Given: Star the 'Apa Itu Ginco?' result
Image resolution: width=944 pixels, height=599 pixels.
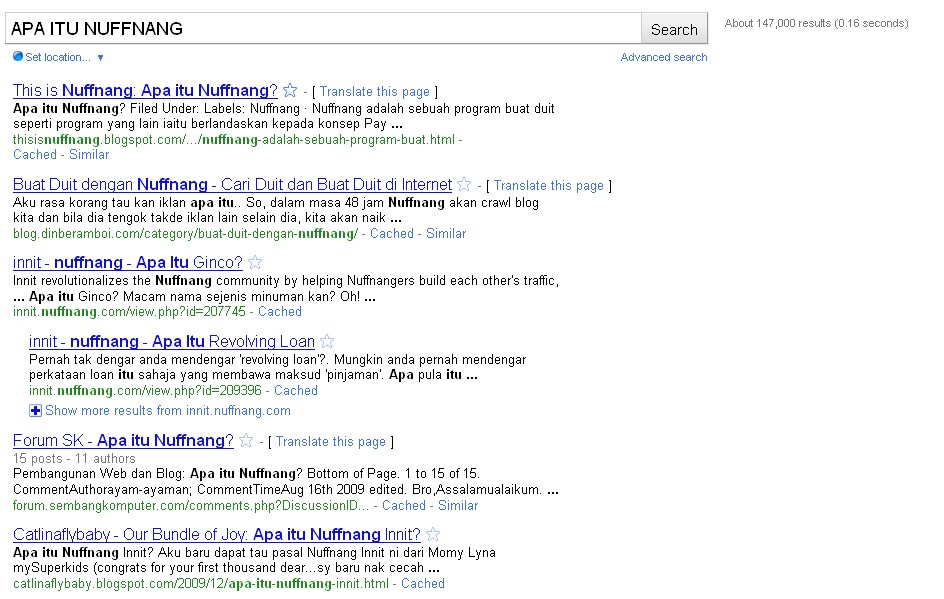Looking at the screenshot, I should tap(255, 262).
